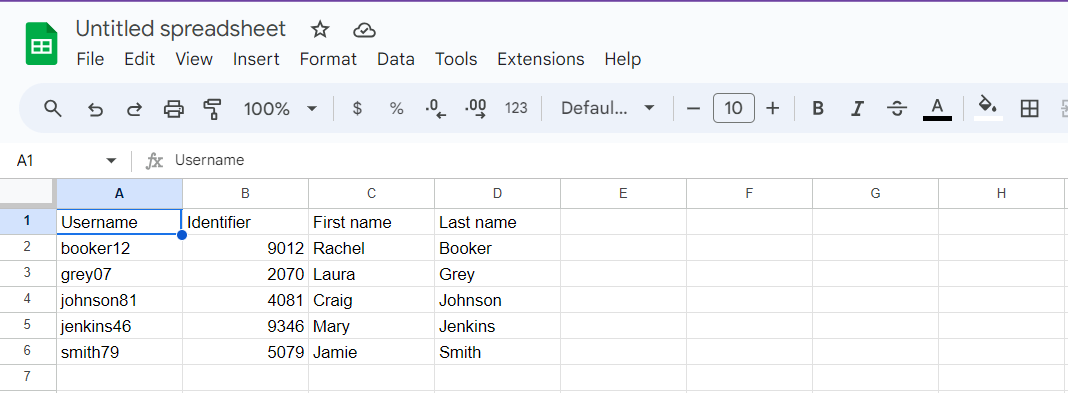1068x393 pixels.
Task: Open the Format menu
Action: [x=328, y=59]
